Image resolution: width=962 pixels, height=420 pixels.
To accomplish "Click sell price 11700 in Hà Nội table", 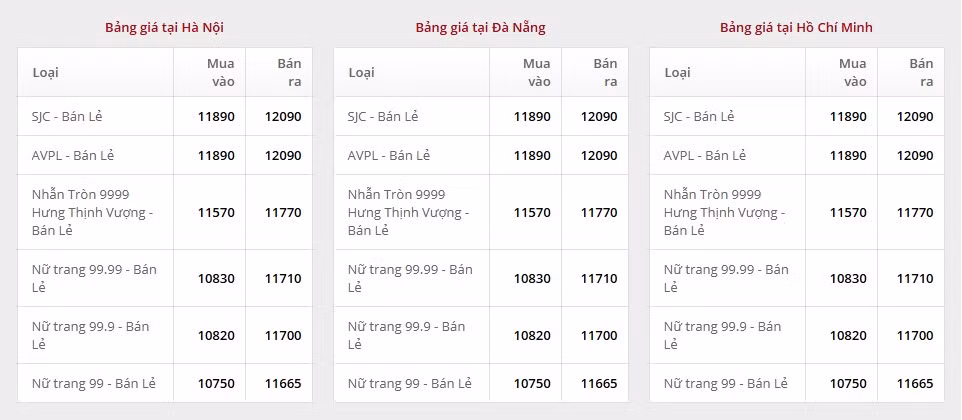I will 283,335.
